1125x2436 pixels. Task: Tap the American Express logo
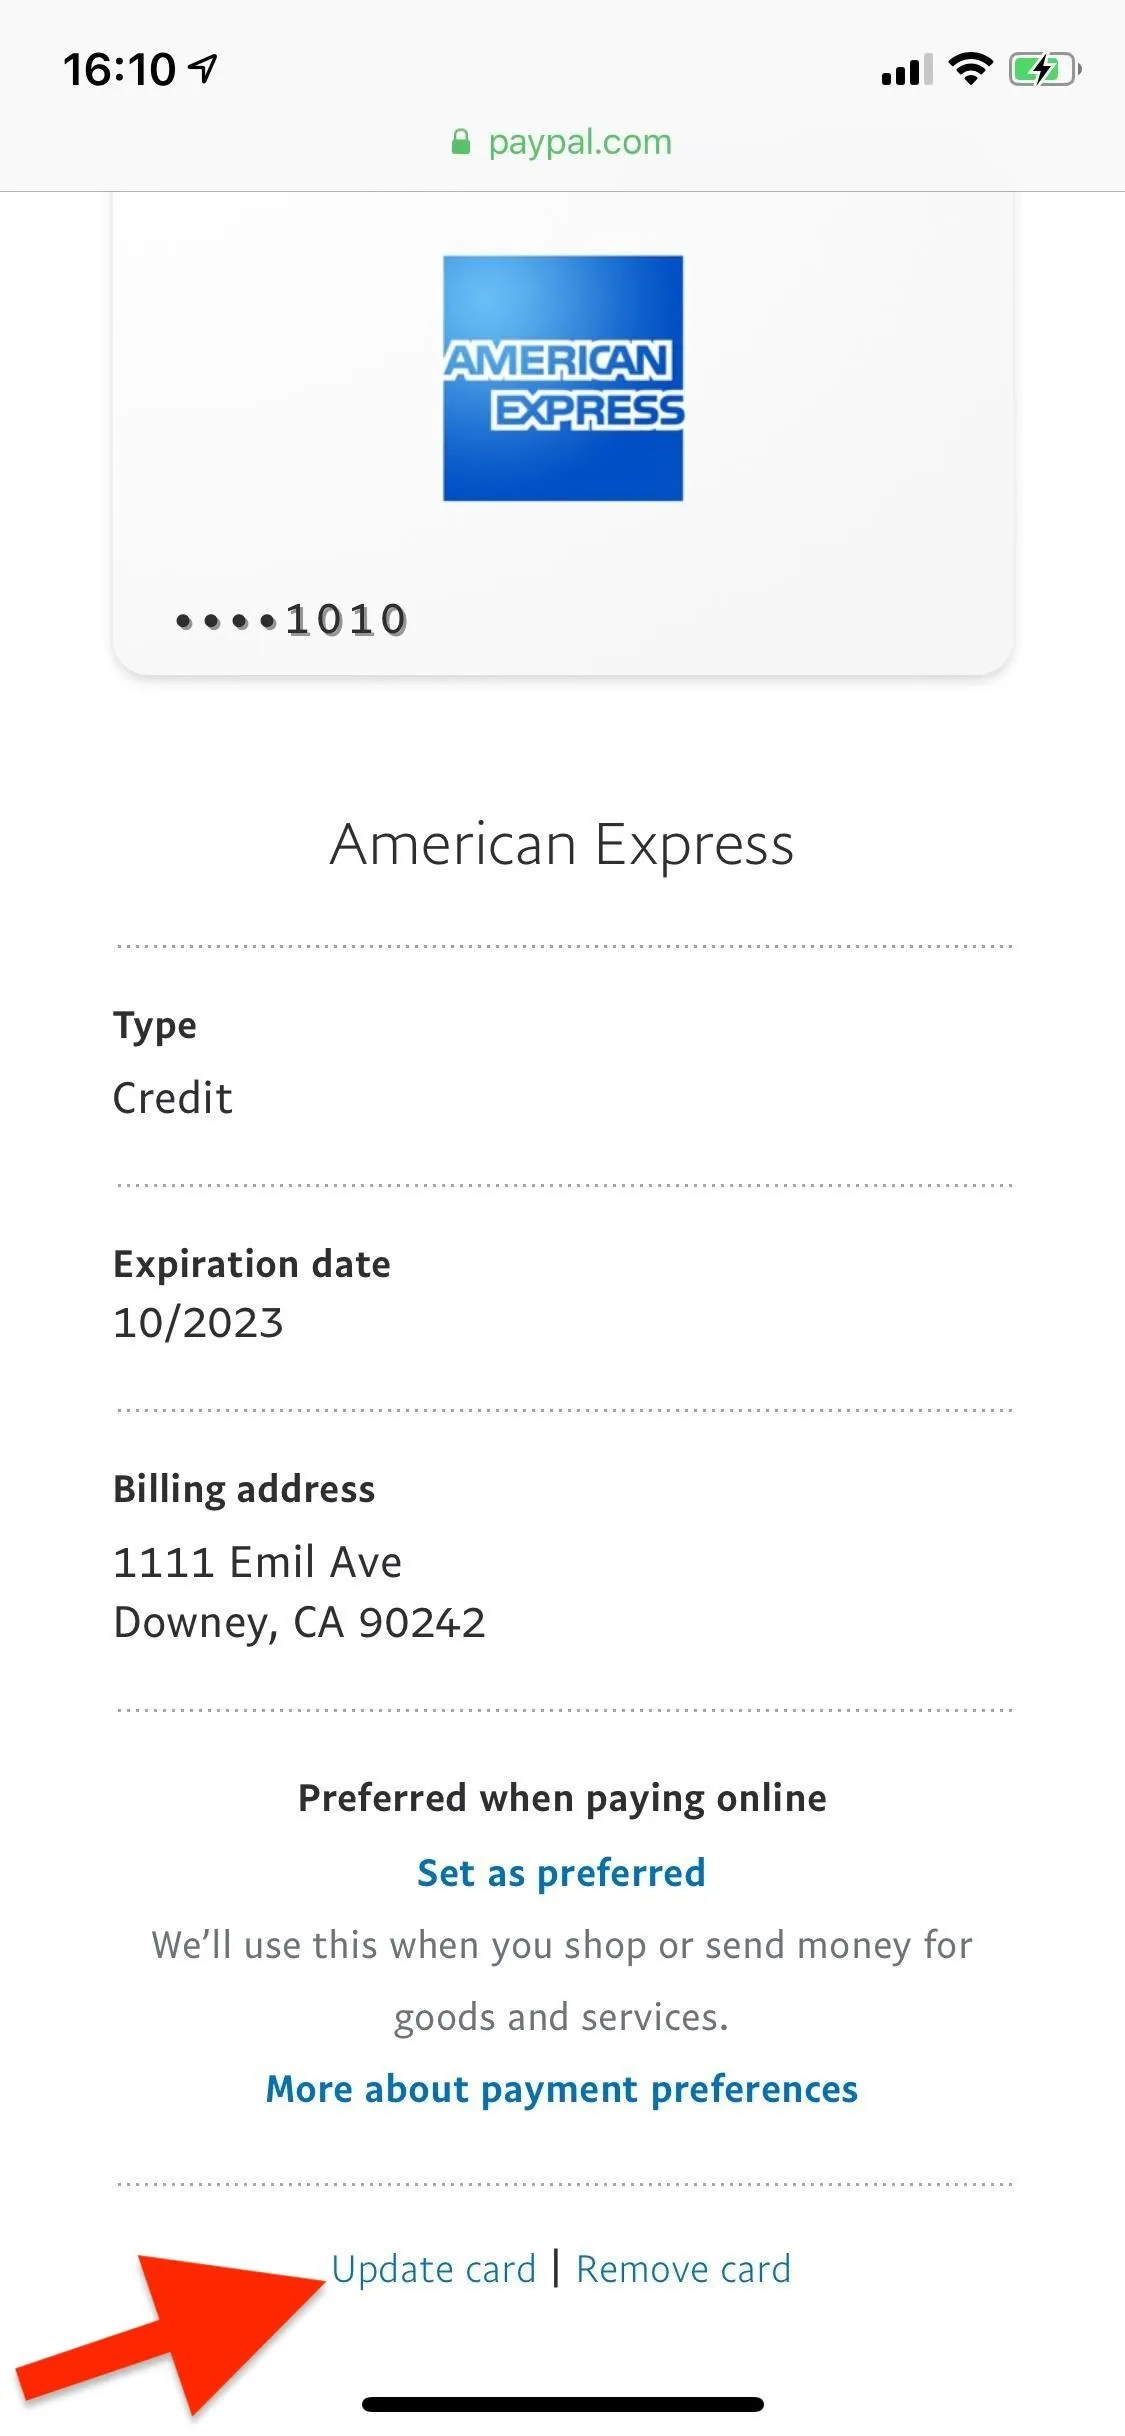(563, 378)
